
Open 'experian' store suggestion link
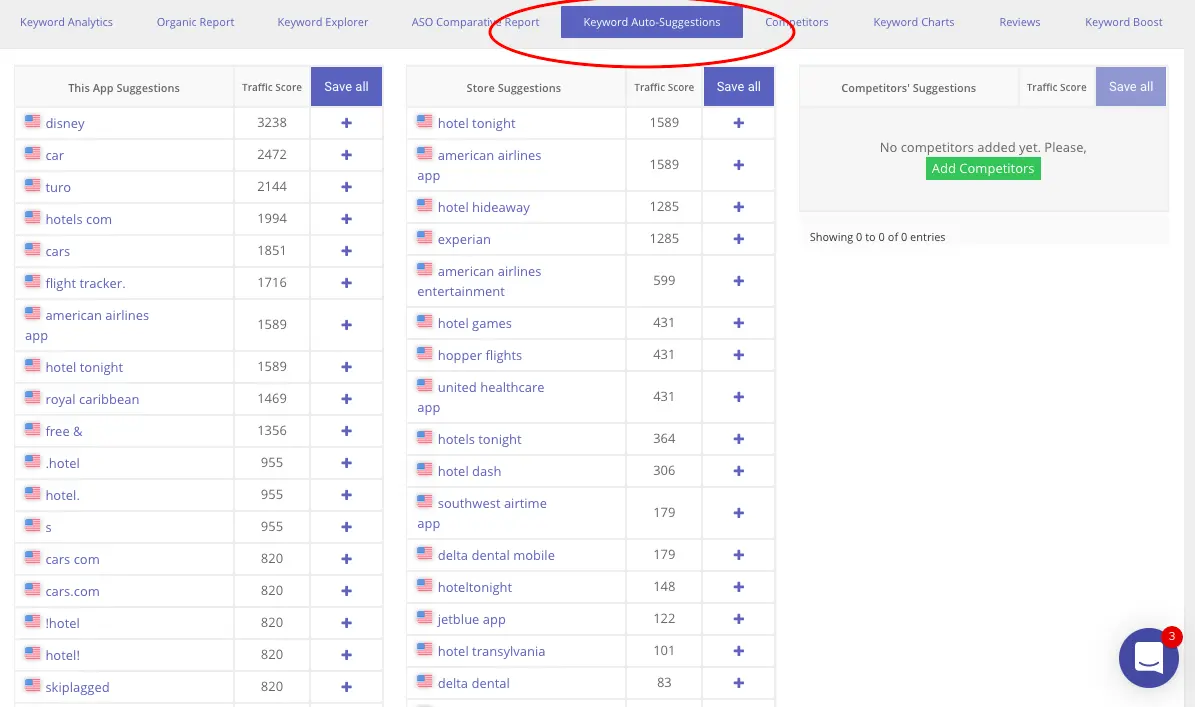(464, 239)
